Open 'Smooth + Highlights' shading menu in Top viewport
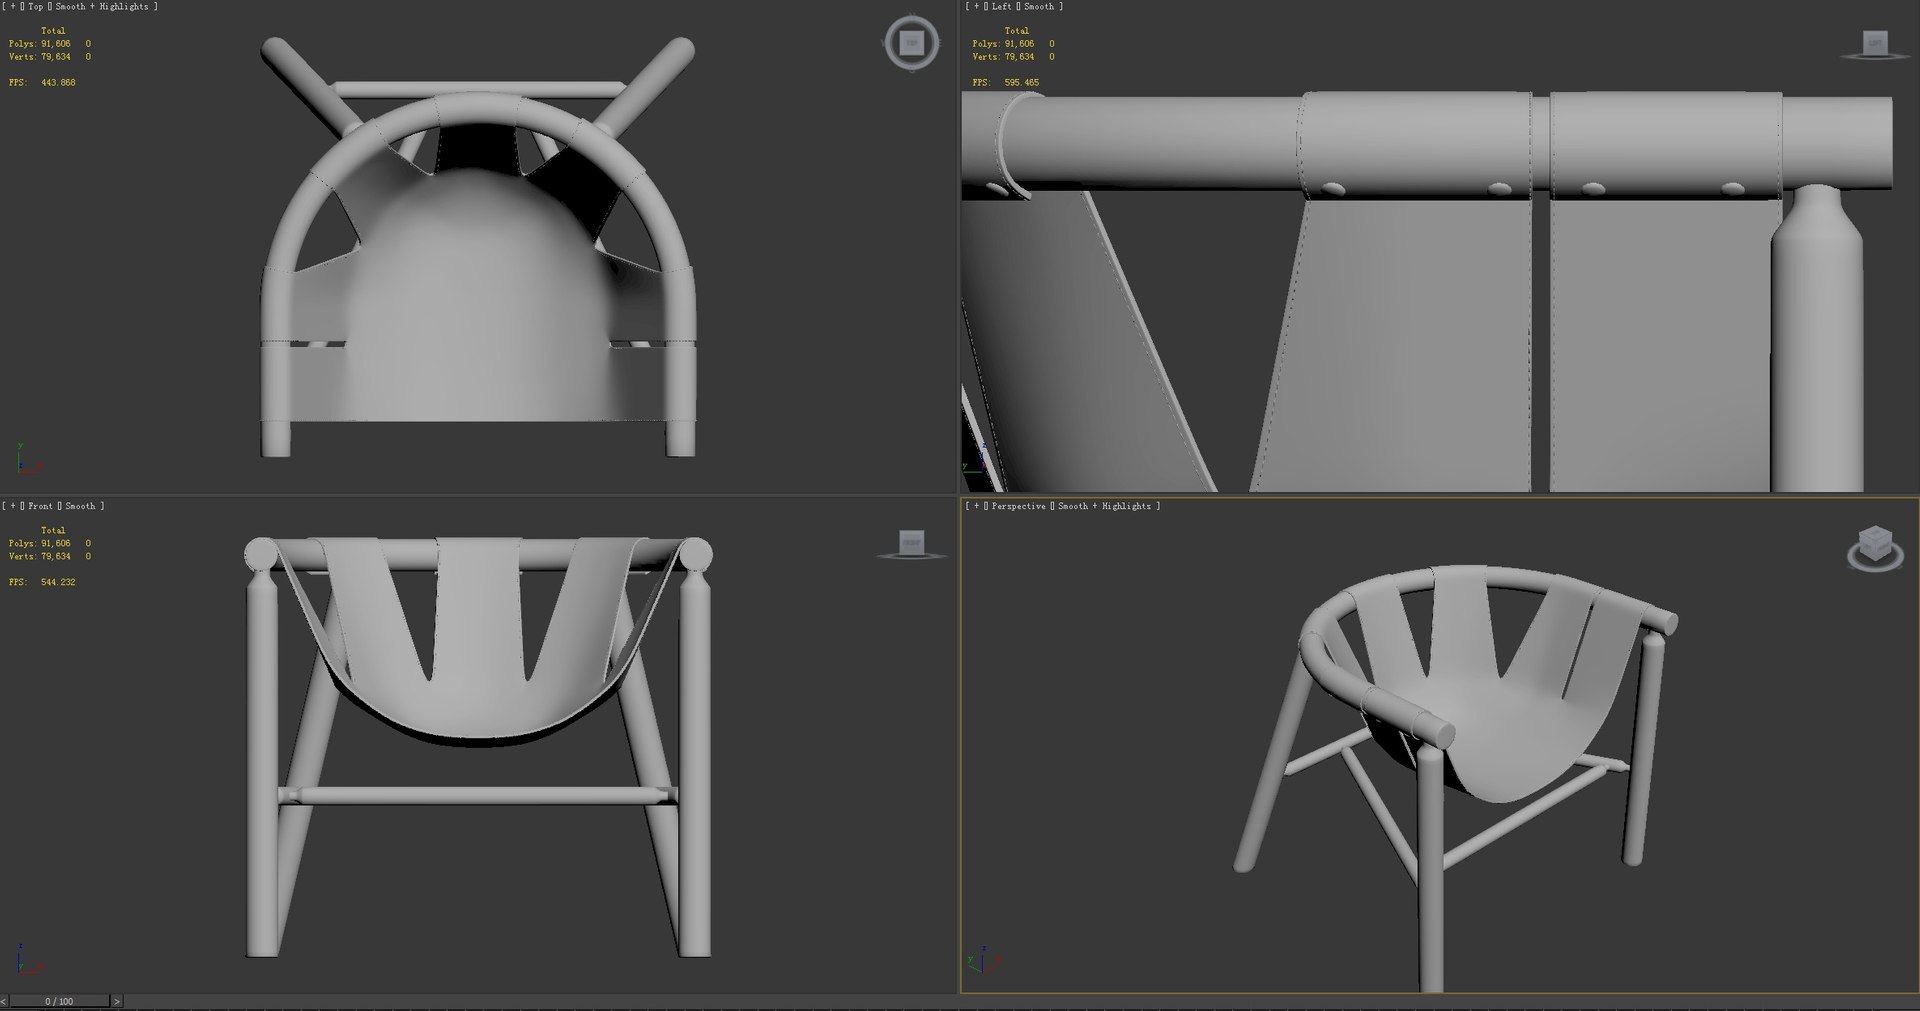Viewport: 1920px width, 1011px height. [102, 7]
